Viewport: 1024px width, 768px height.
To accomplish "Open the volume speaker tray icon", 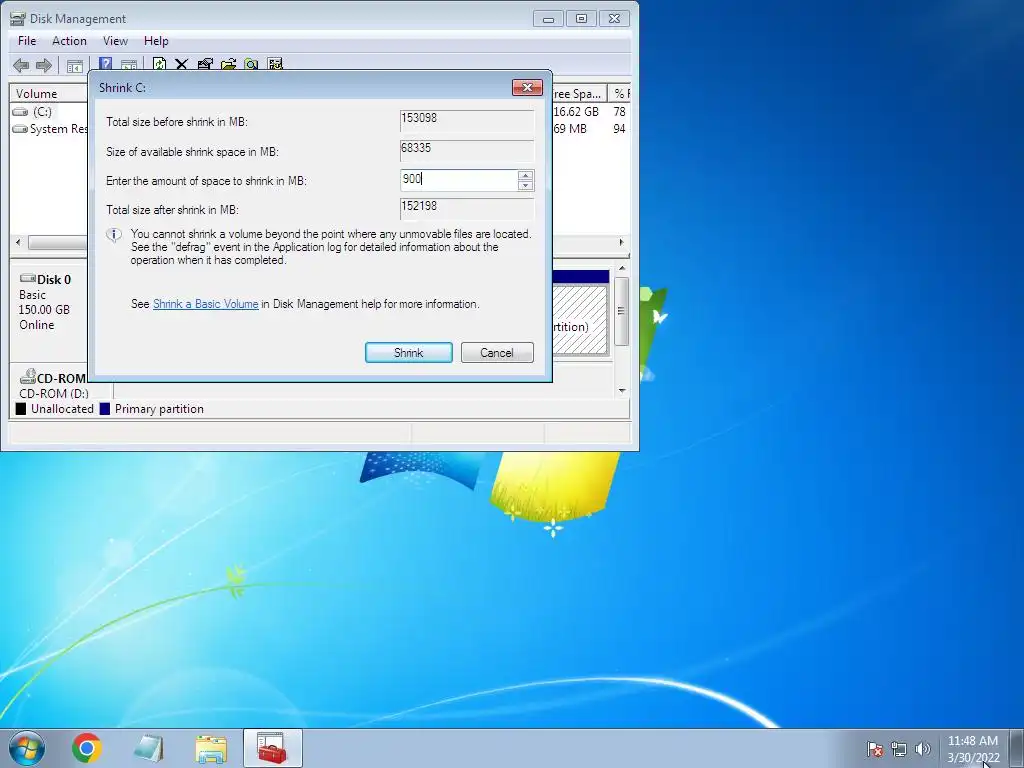I will coord(922,749).
